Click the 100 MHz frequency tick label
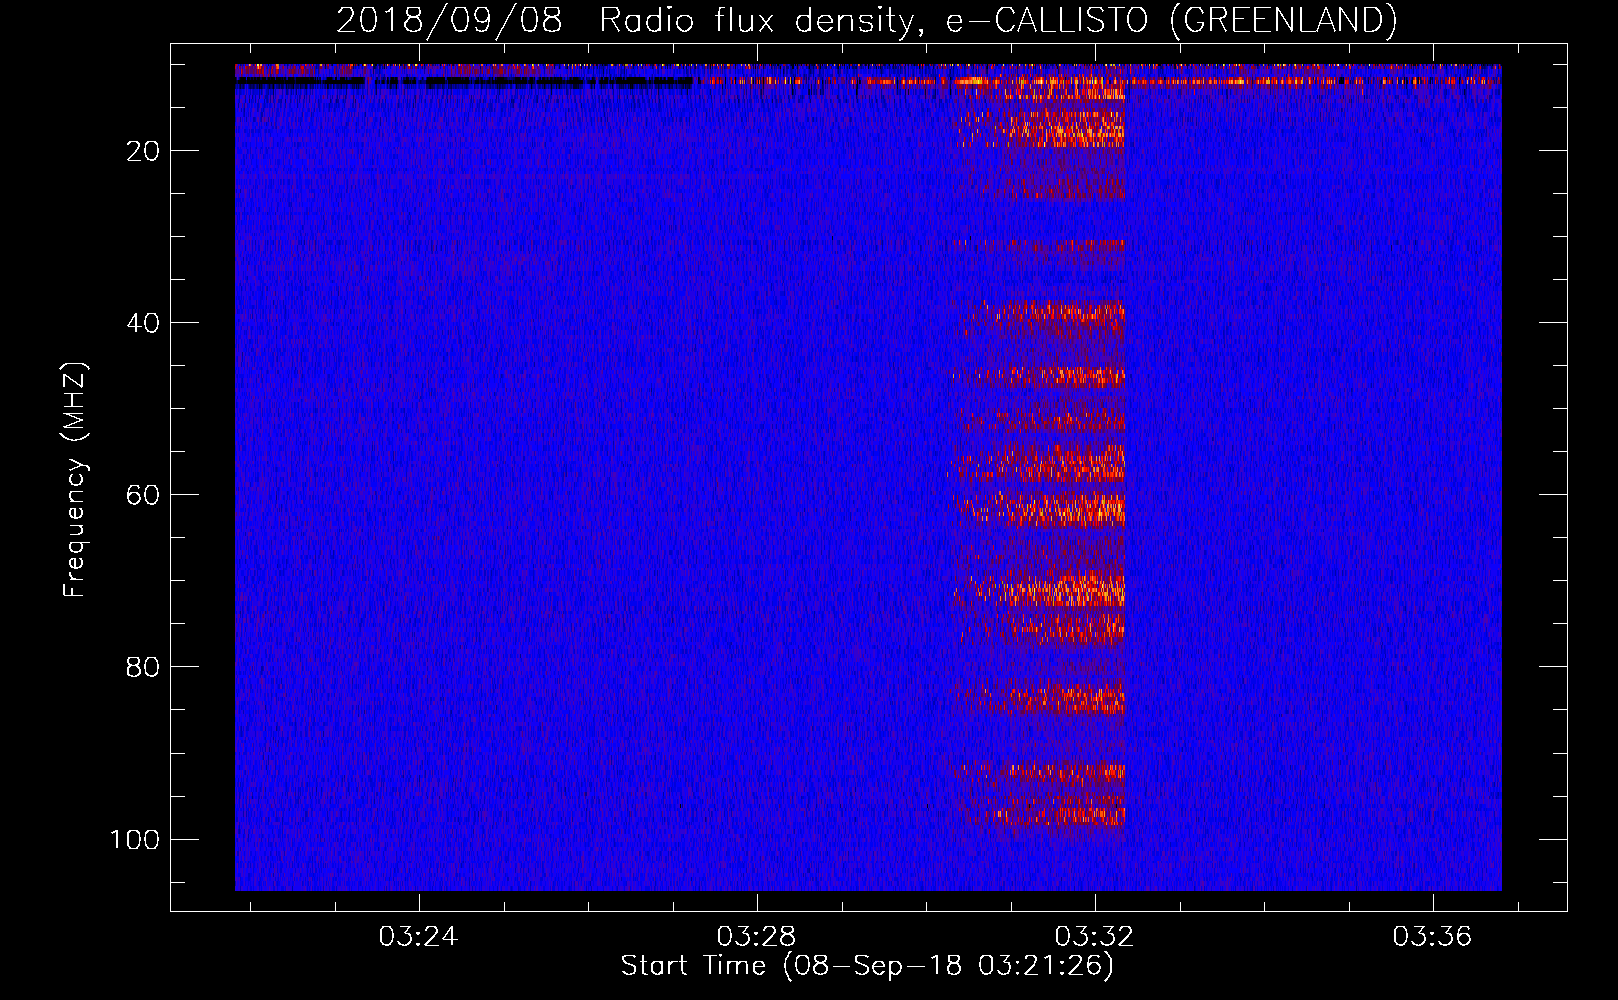Image resolution: width=1618 pixels, height=1000 pixels. coord(135,839)
